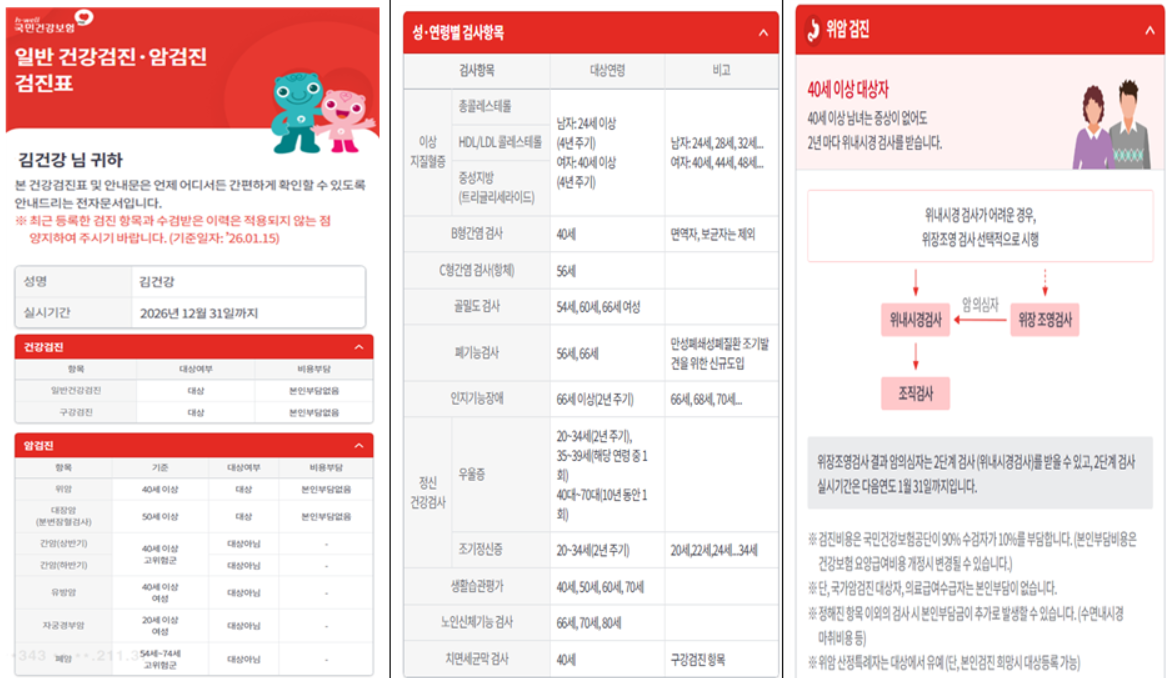Select the 조직검사 flowchart box
Screen dimensions: 1171x678
tap(915, 393)
